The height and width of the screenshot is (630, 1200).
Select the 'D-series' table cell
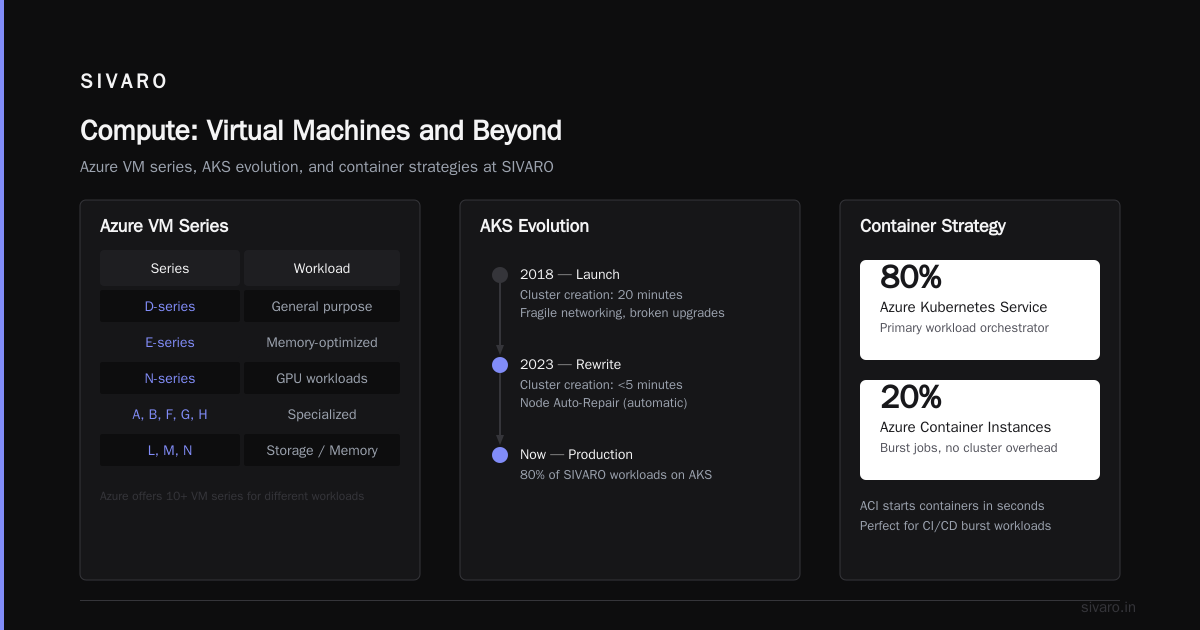(170, 306)
